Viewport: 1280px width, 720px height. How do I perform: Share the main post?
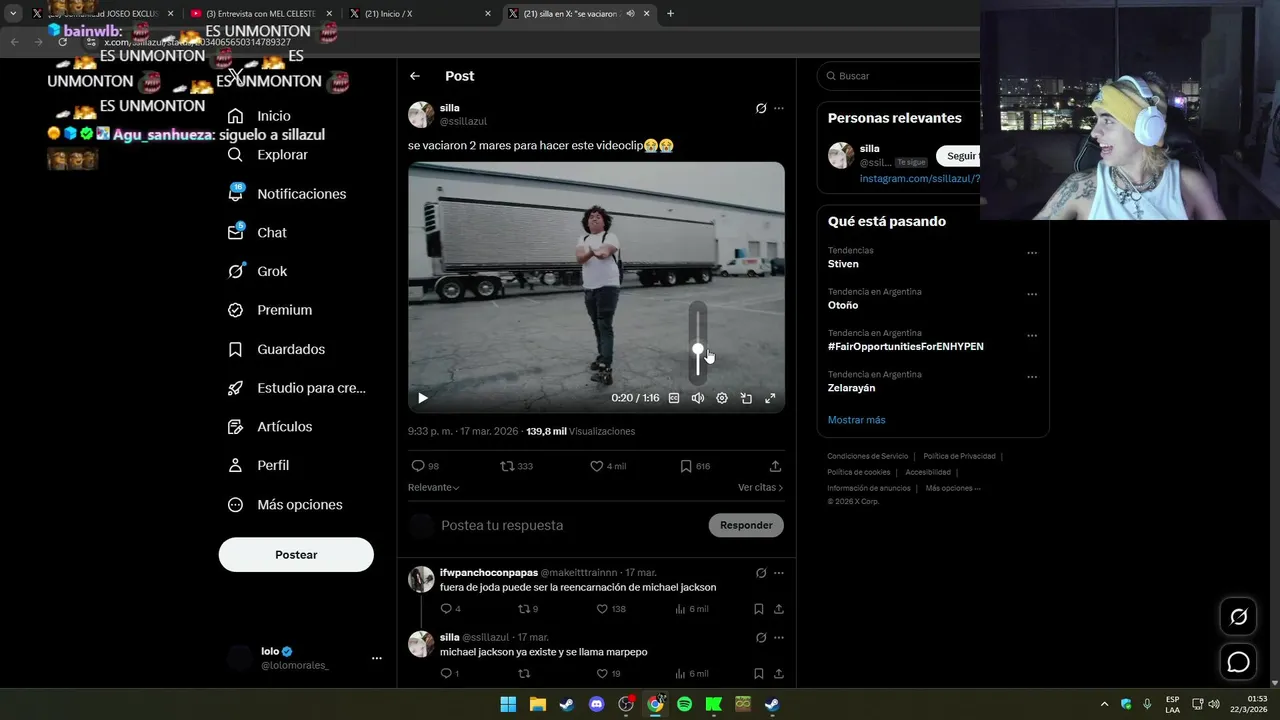pos(775,466)
